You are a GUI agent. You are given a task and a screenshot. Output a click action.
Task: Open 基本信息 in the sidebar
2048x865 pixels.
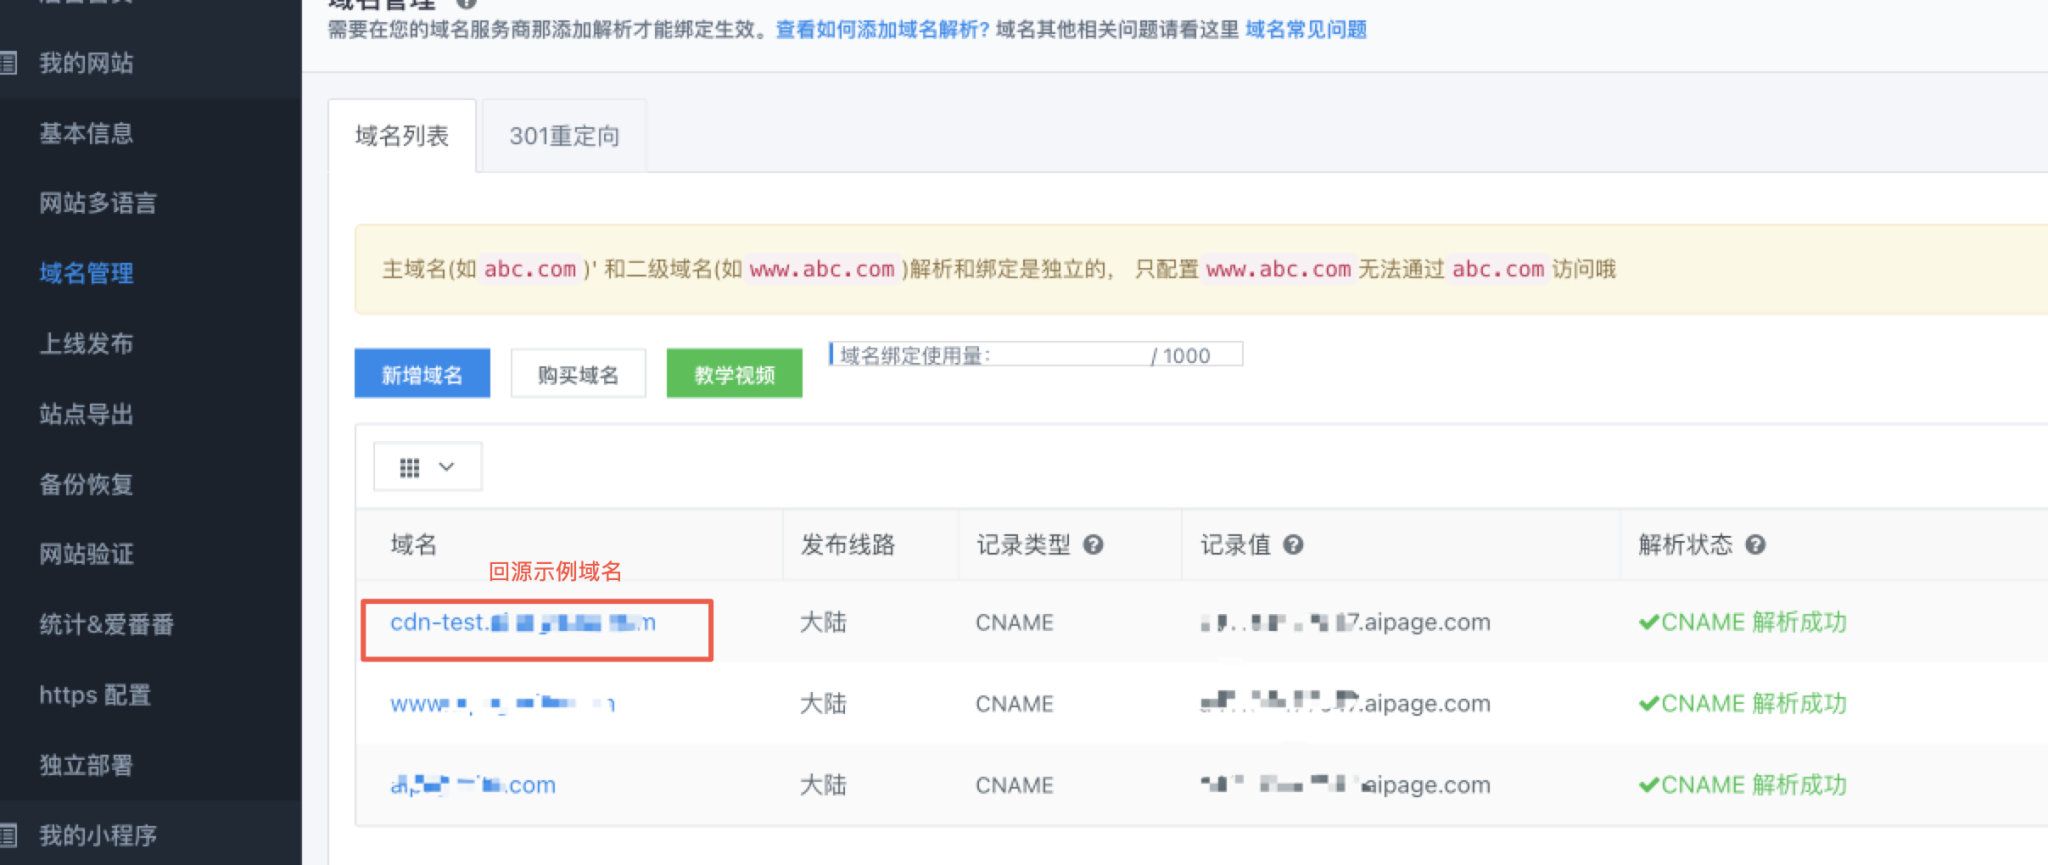pyautogui.click(x=86, y=133)
